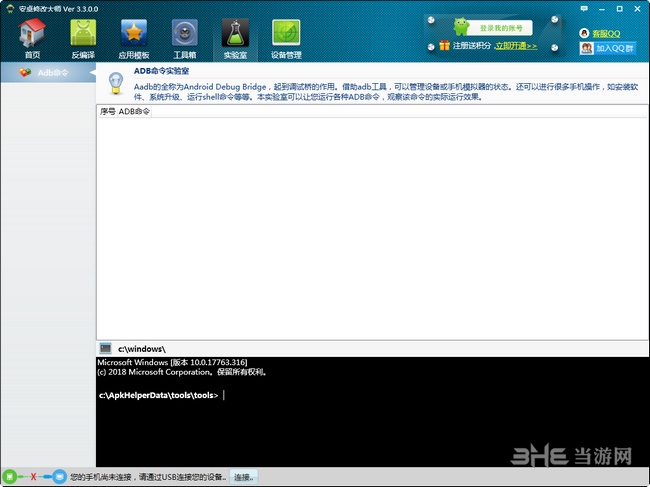This screenshot has width=650, height=487.
Task: Minimize the application window
Action: click(602, 9)
